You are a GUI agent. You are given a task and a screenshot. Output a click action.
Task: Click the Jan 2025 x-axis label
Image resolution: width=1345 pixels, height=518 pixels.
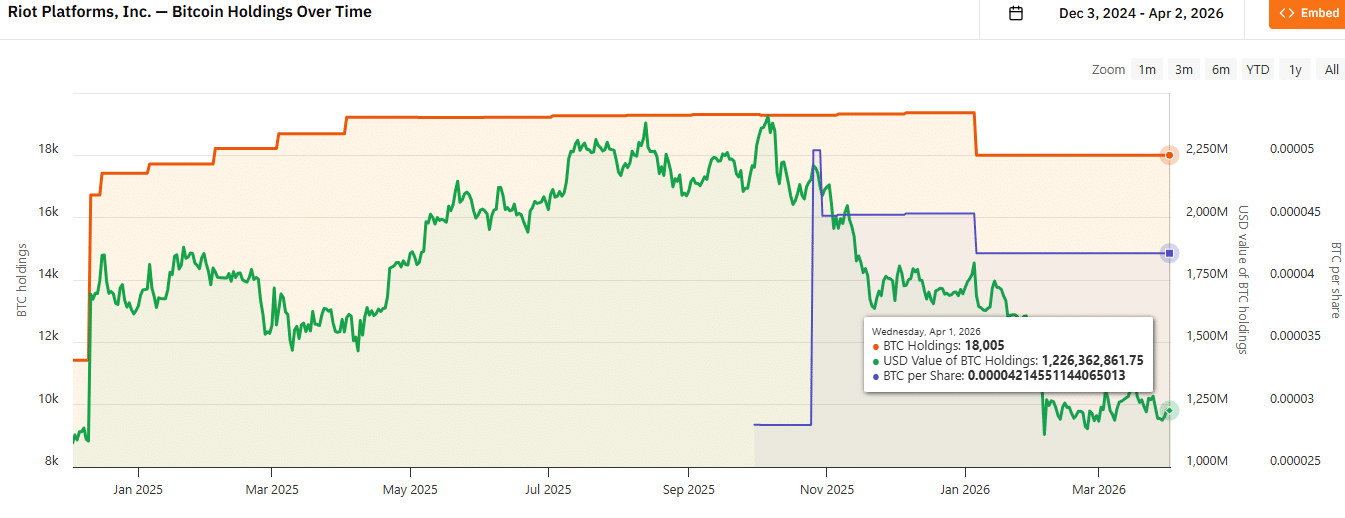tap(138, 490)
